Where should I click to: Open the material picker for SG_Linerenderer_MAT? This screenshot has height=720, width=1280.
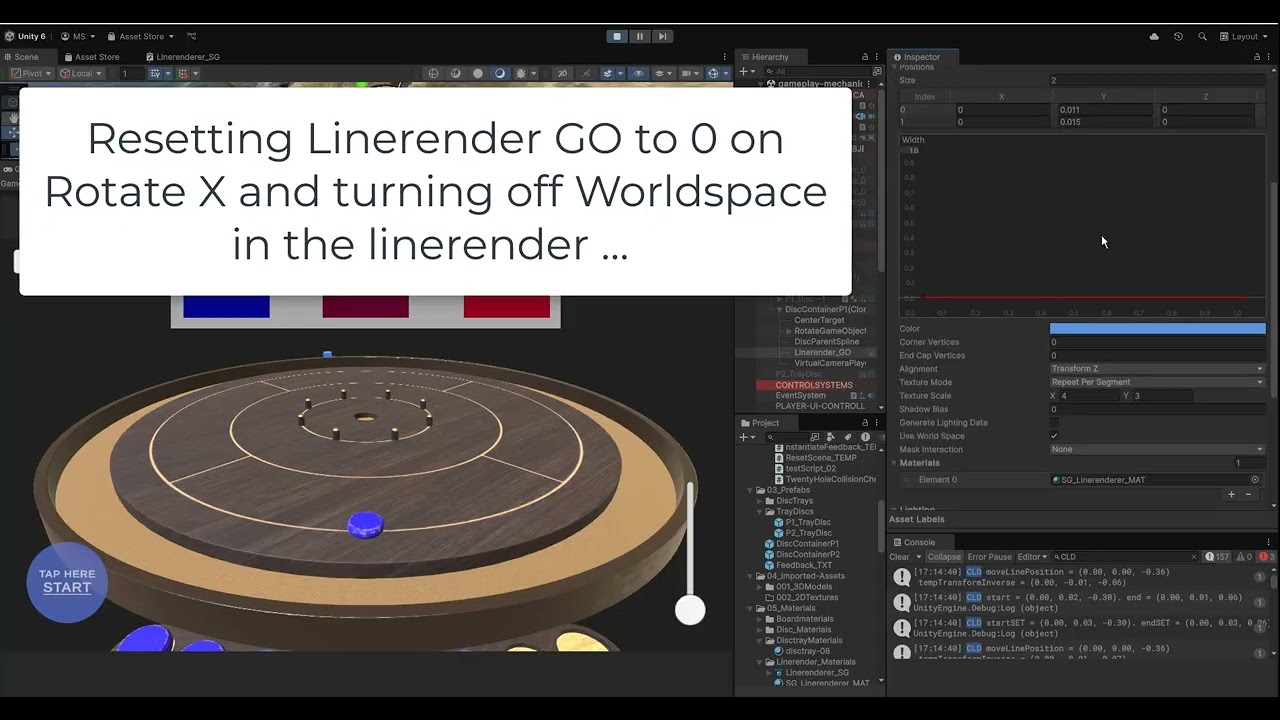tap(1255, 479)
